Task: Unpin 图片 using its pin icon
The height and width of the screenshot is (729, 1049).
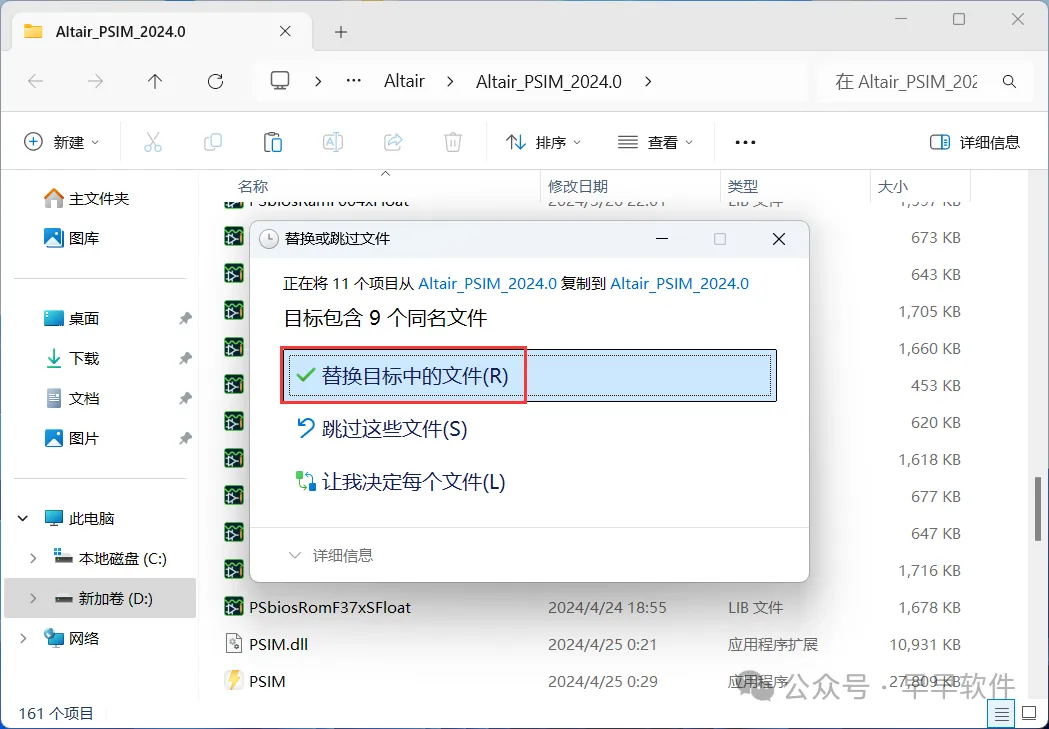Action: [x=185, y=439]
